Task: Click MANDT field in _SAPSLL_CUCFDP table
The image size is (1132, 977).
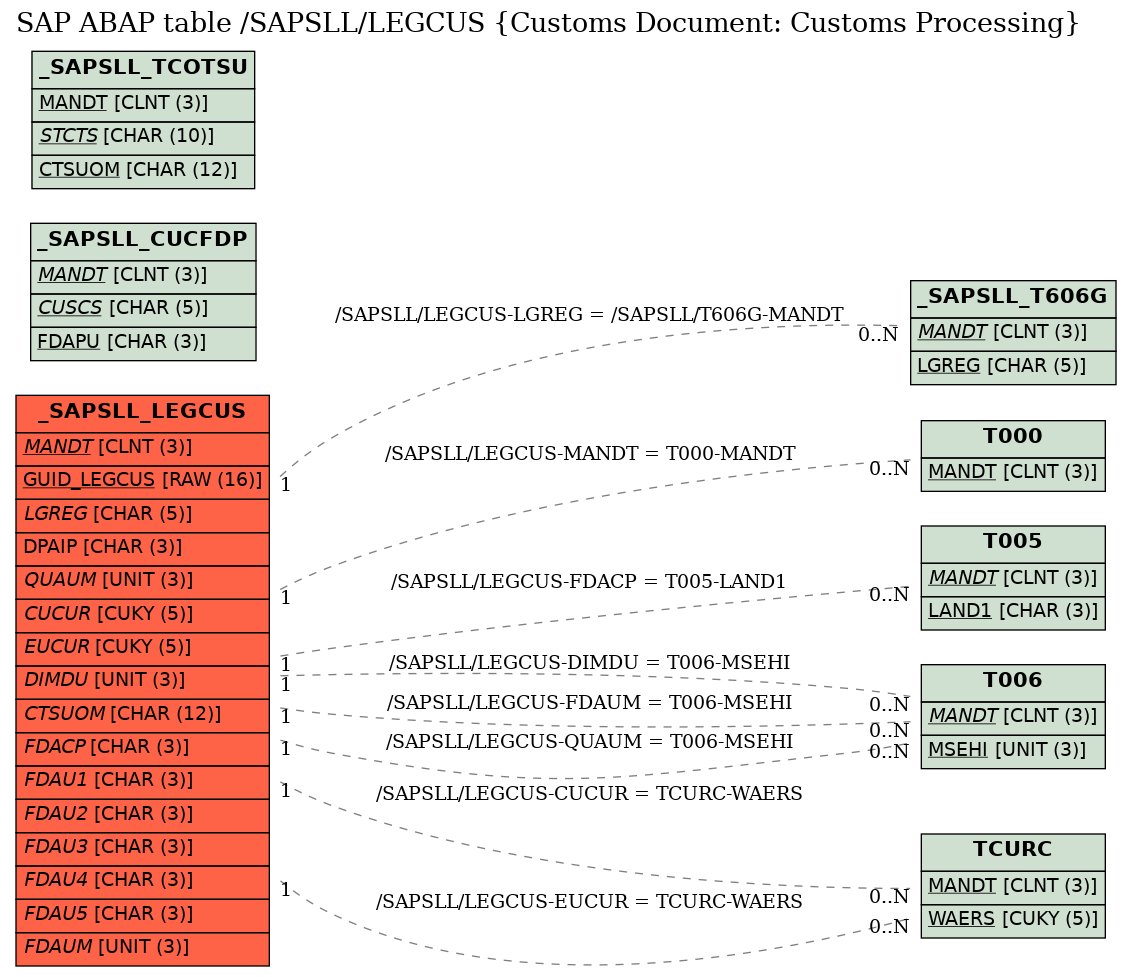Action: coord(143,277)
